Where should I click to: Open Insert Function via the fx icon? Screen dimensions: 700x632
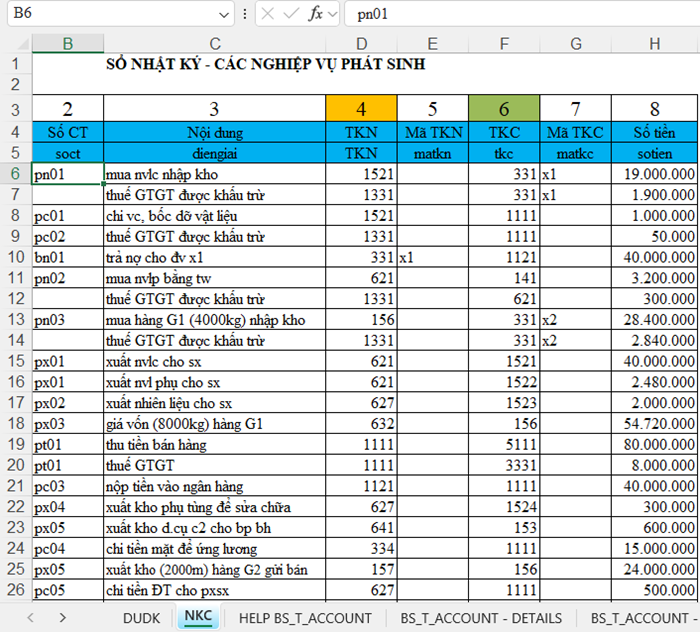coord(316,15)
